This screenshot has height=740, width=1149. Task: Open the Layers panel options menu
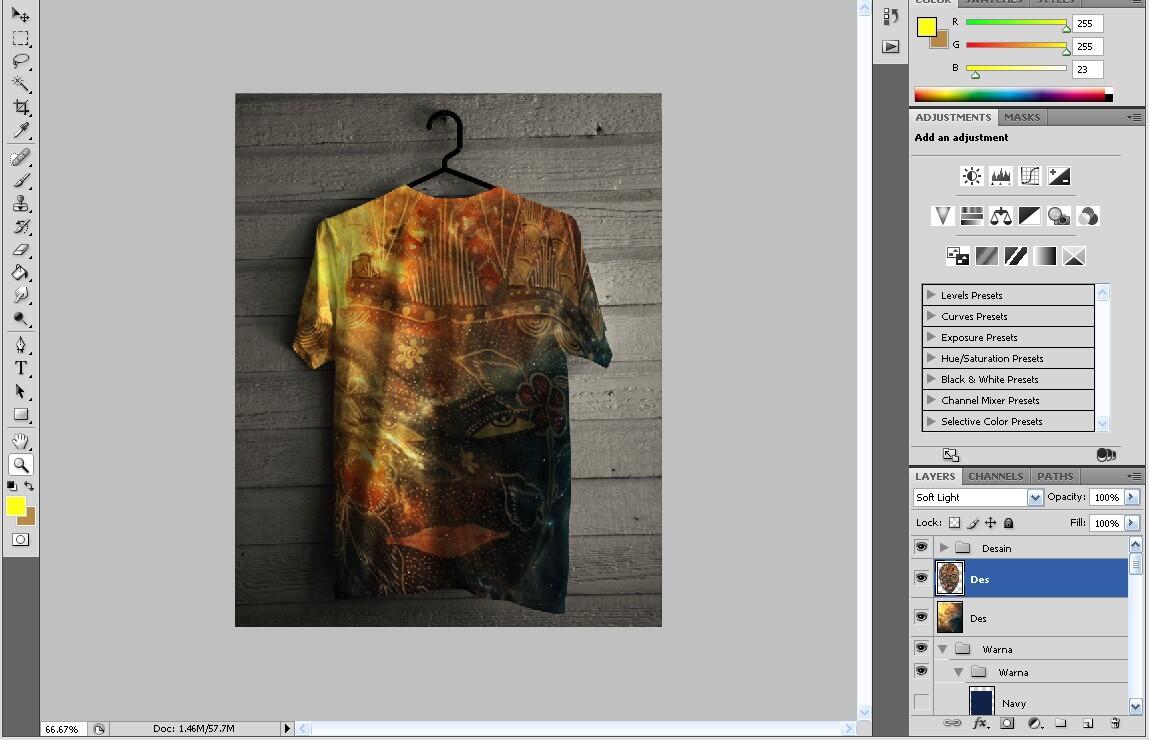[x=1134, y=476]
